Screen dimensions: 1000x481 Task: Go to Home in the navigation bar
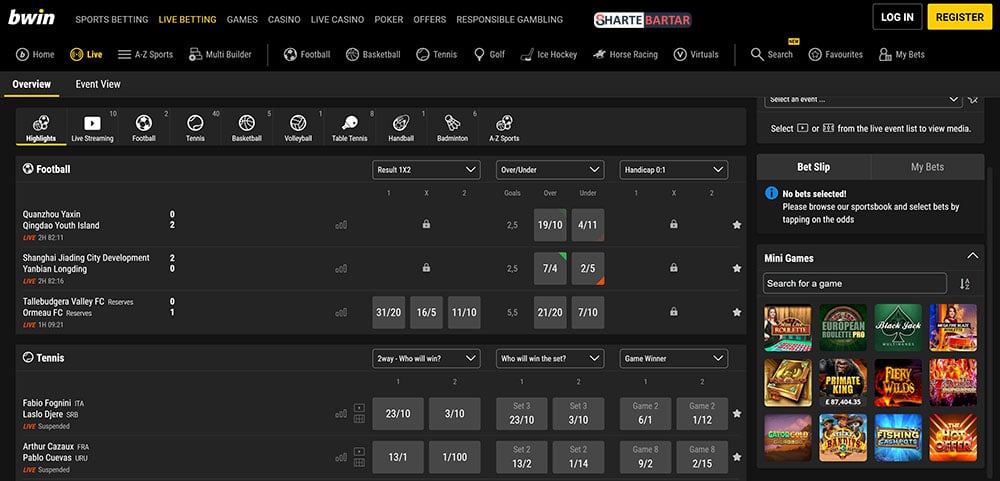point(35,55)
